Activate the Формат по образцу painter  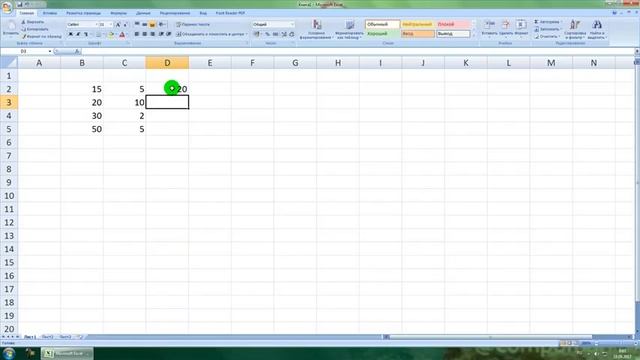42,36
